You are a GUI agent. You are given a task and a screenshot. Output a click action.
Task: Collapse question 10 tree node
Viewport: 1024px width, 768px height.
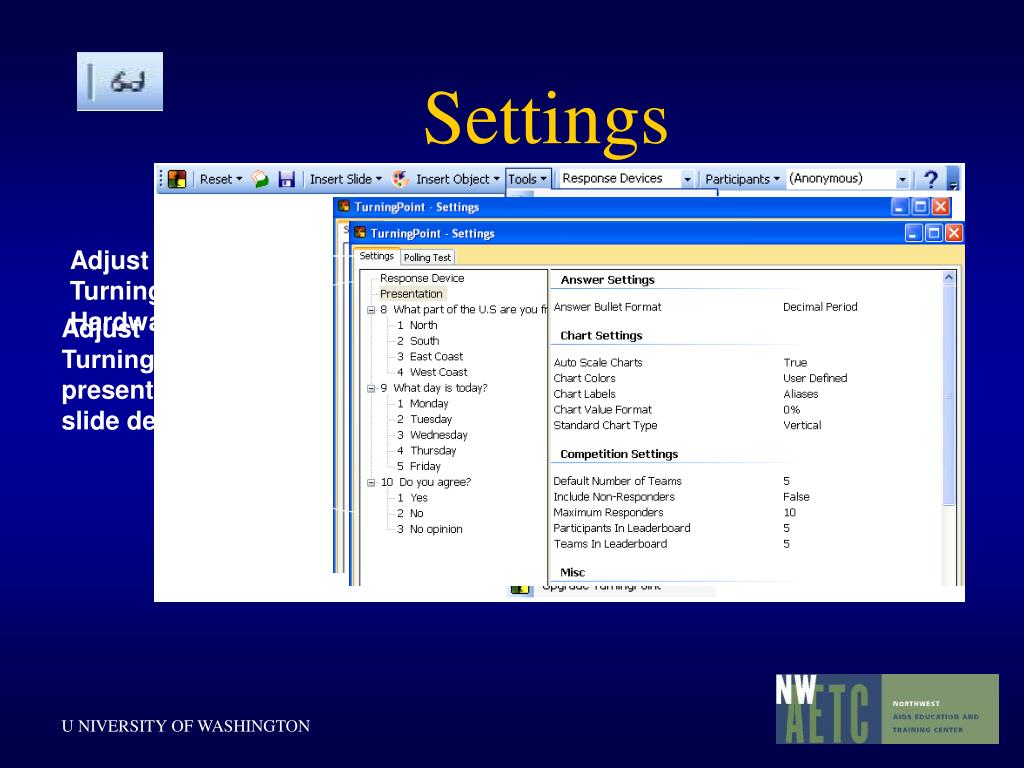click(x=371, y=483)
